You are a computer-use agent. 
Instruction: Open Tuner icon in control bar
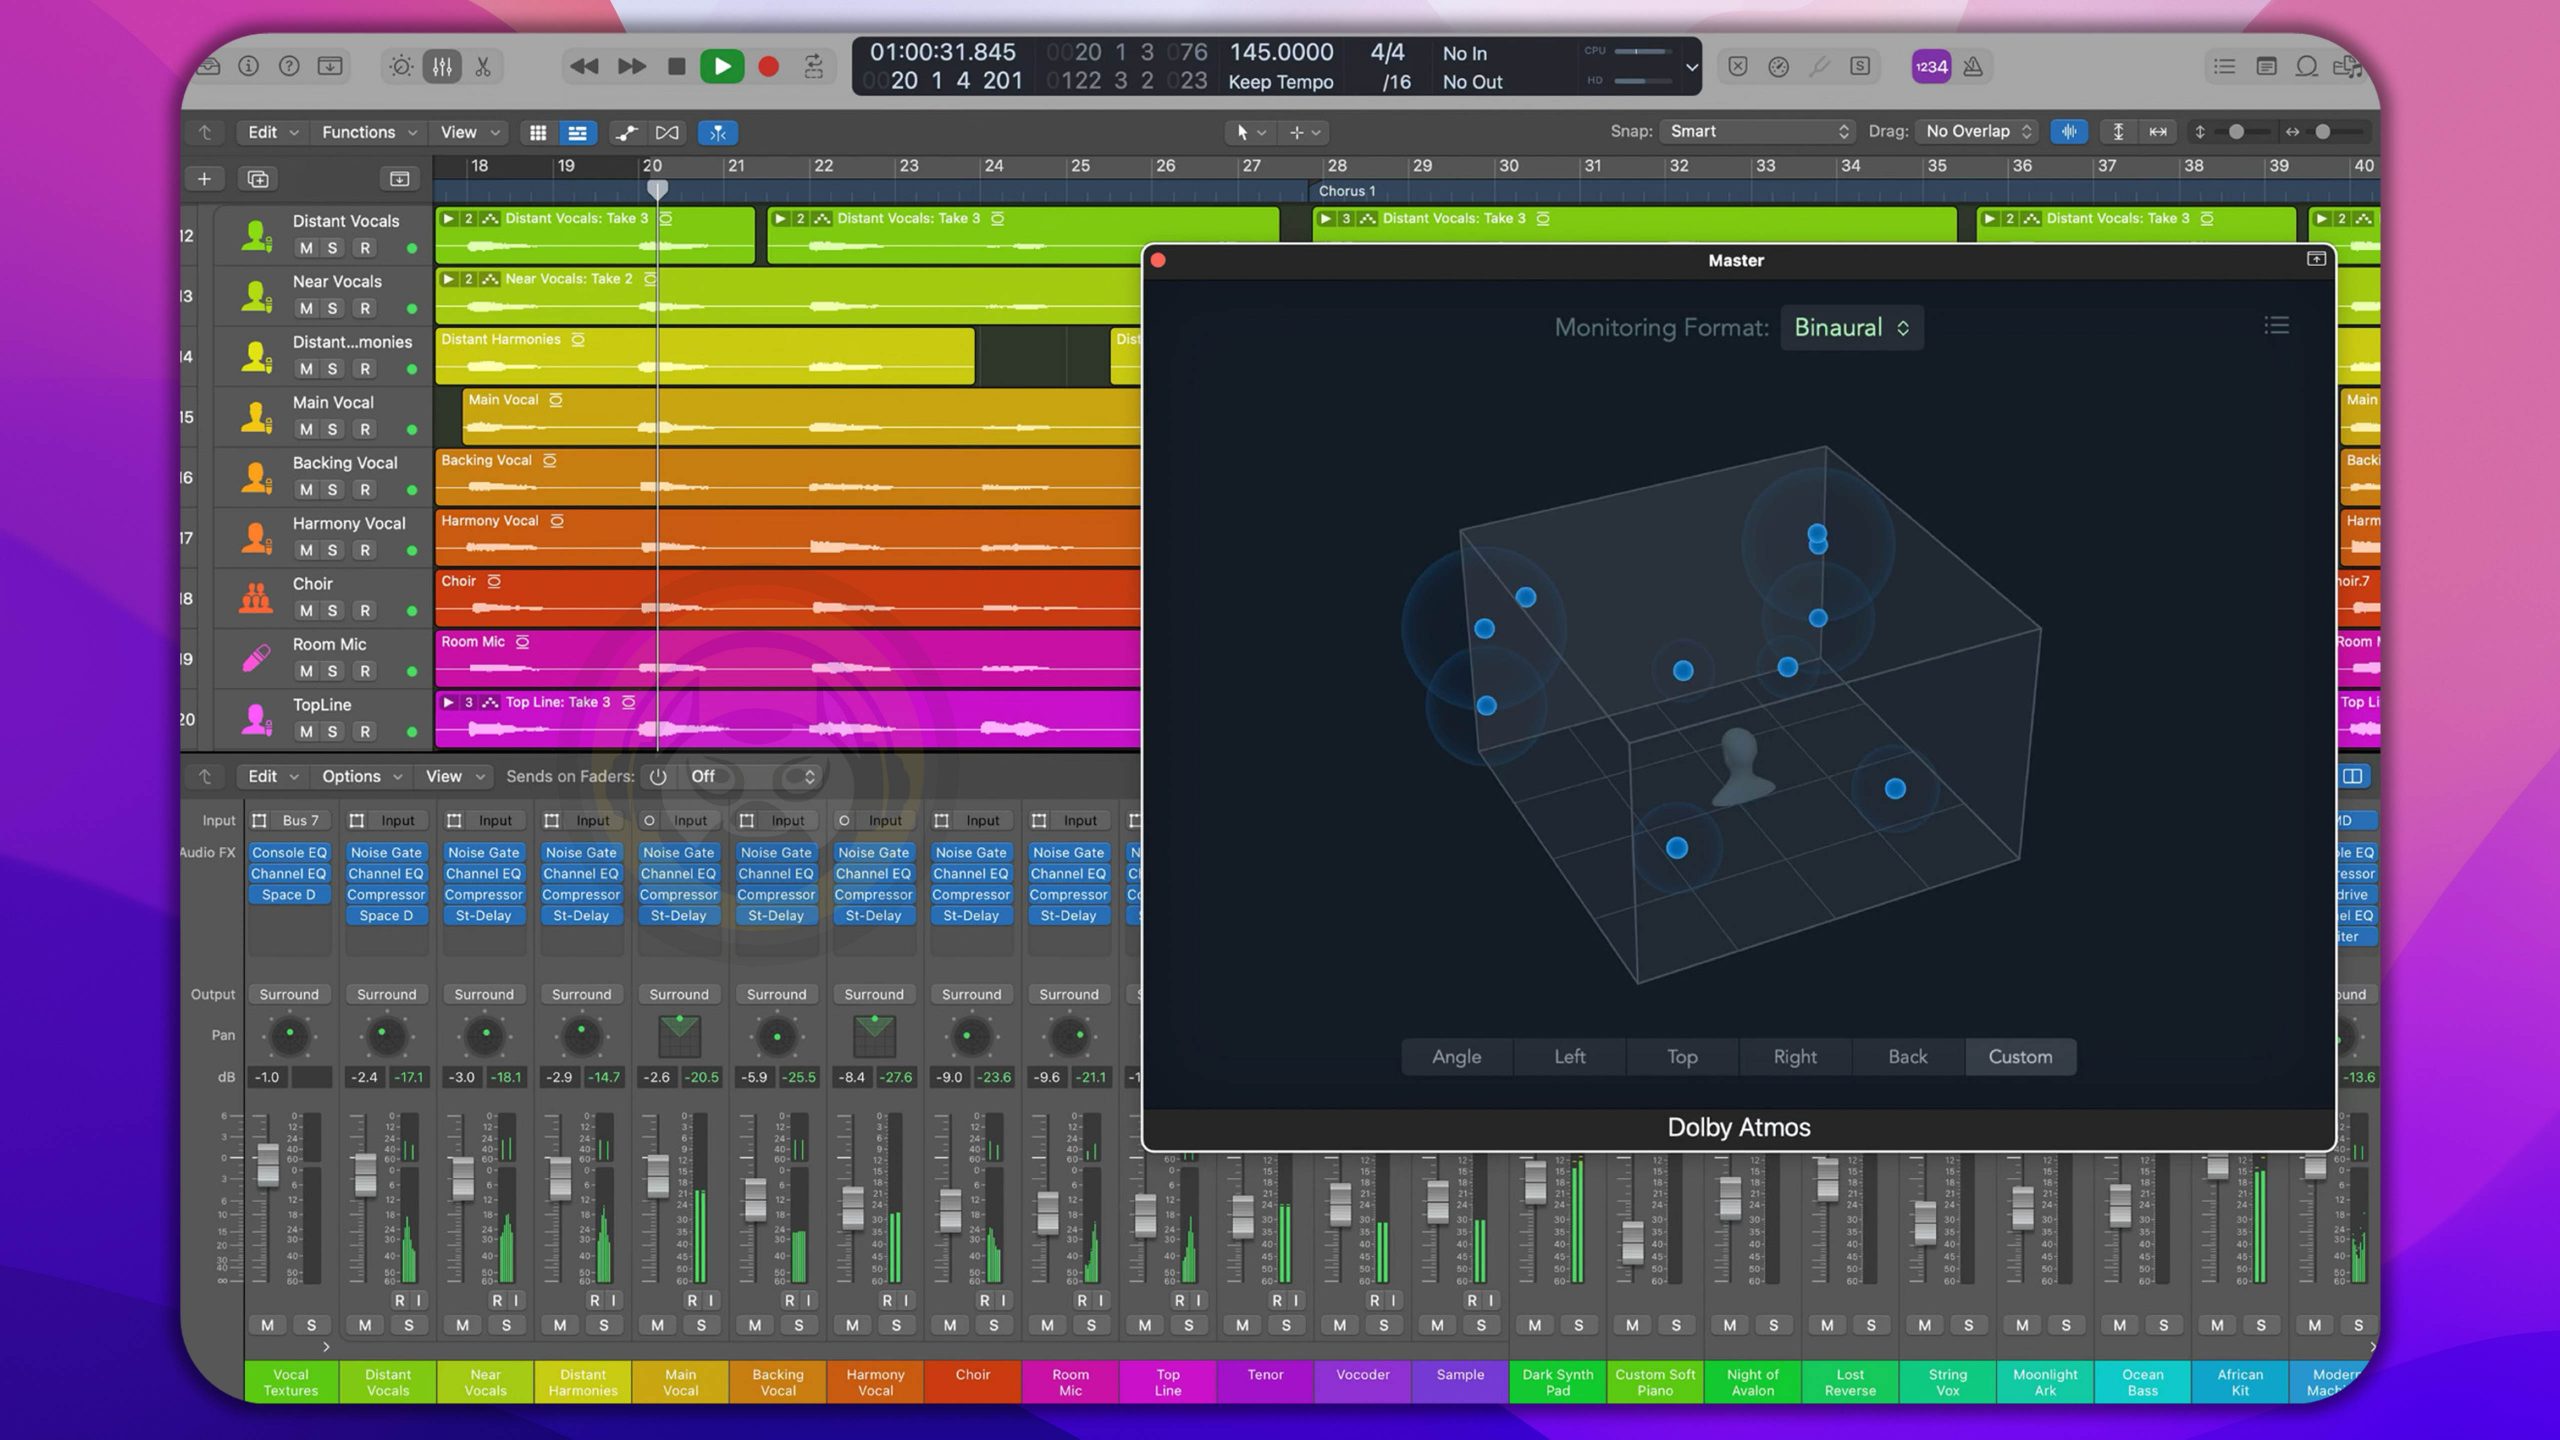pos(1819,67)
